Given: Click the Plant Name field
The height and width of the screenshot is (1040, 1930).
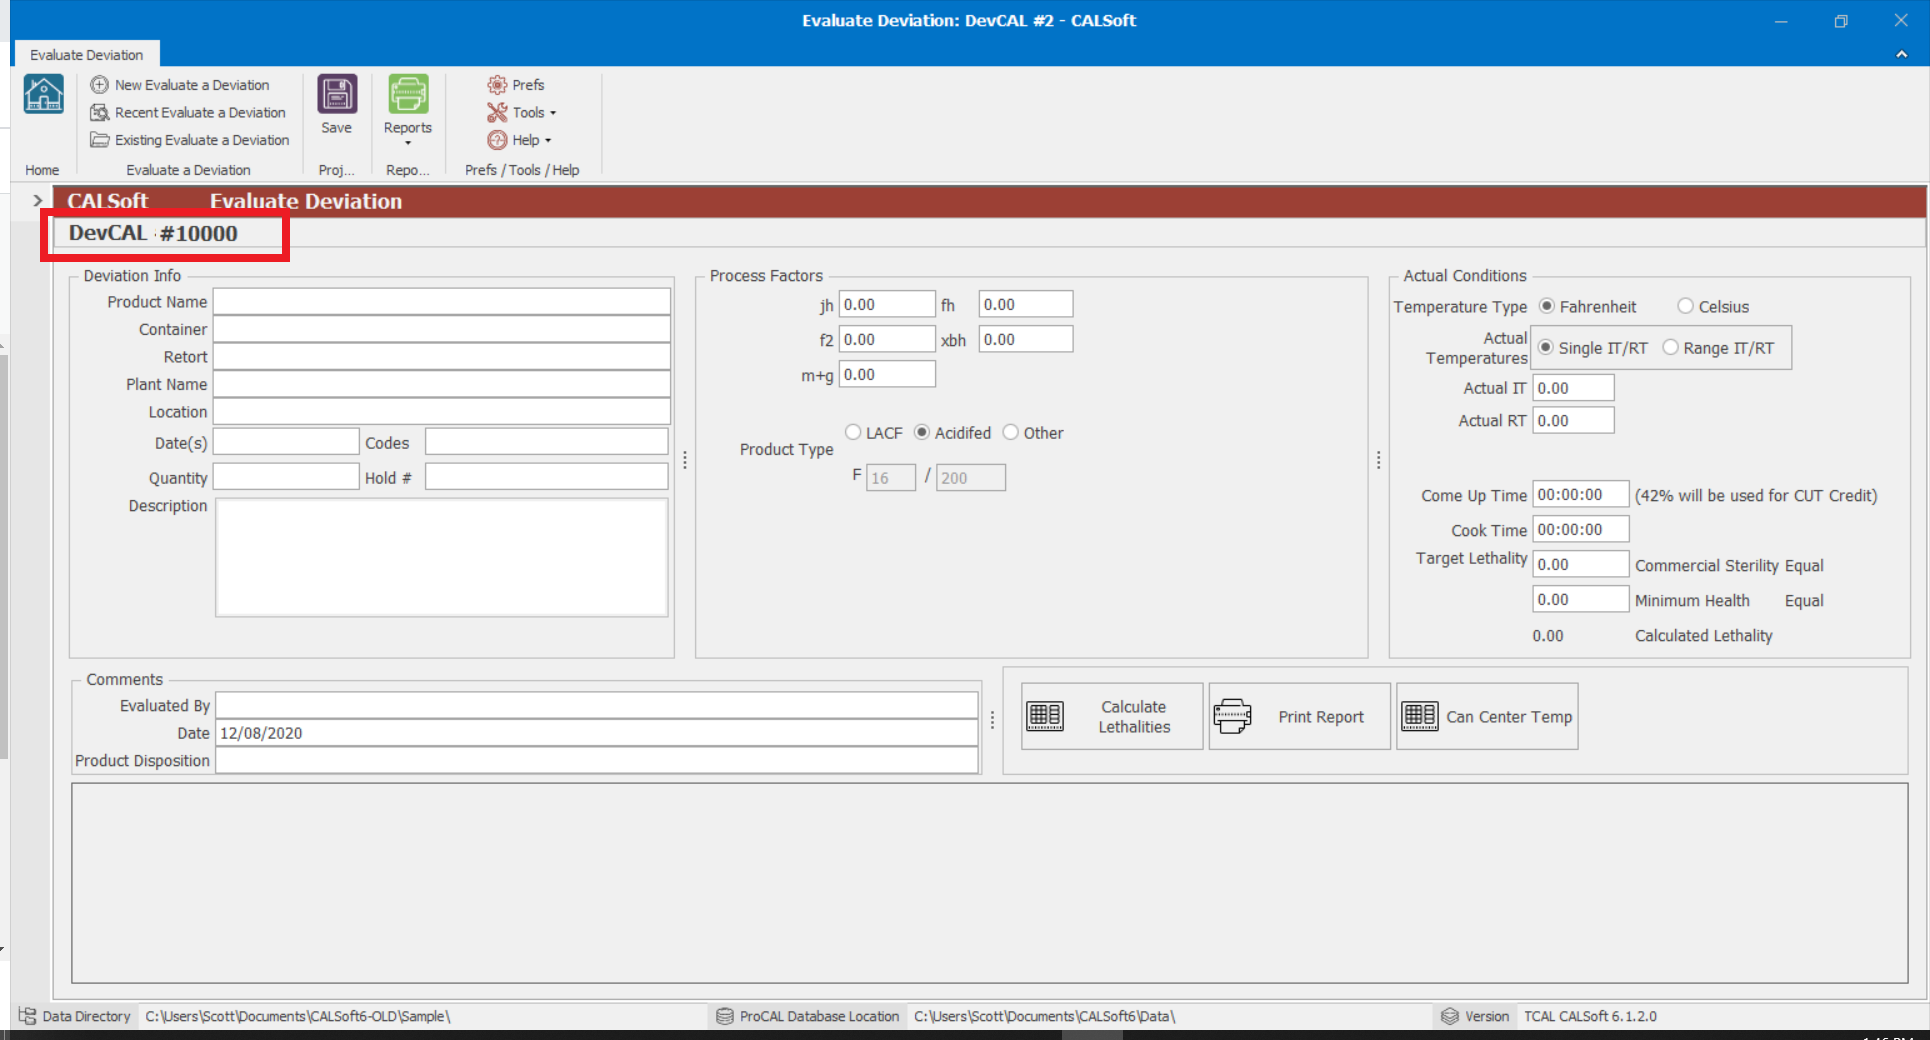Looking at the screenshot, I should (441, 384).
